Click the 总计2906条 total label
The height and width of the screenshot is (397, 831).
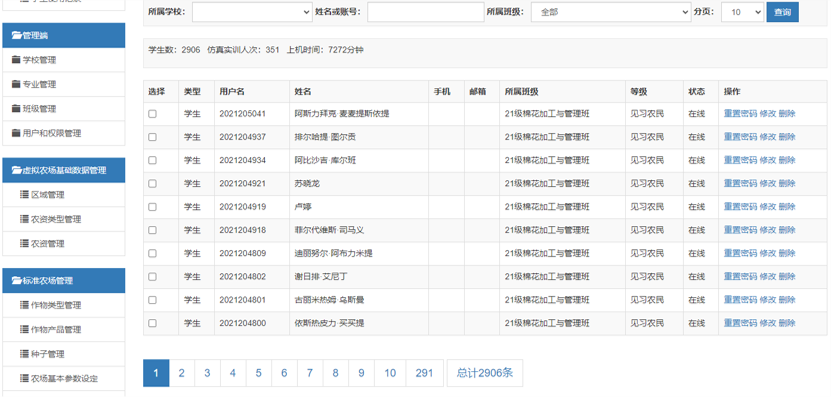point(485,373)
